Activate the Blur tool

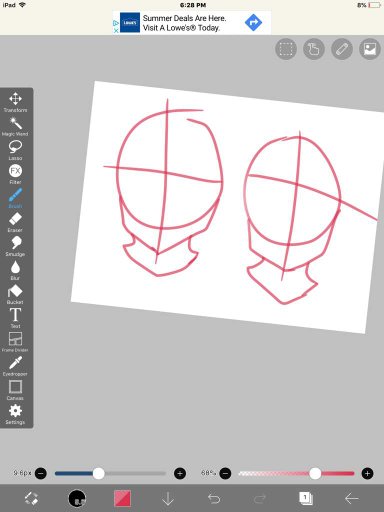[15, 270]
